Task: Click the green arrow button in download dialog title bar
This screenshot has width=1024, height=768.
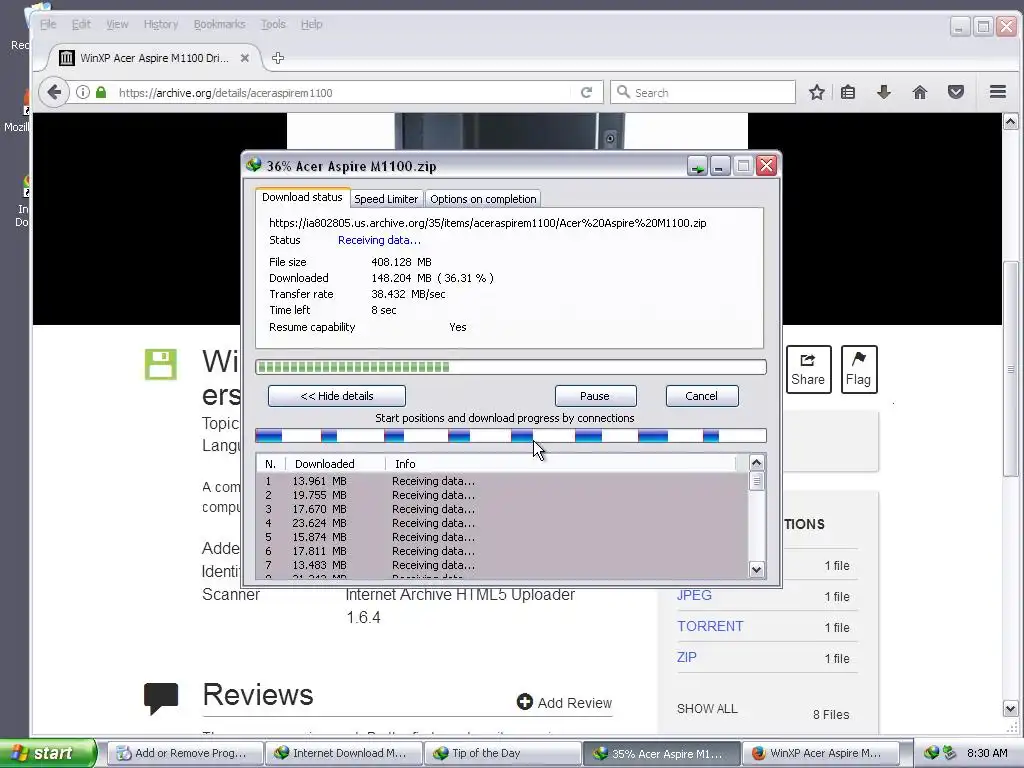Action: [697, 167]
